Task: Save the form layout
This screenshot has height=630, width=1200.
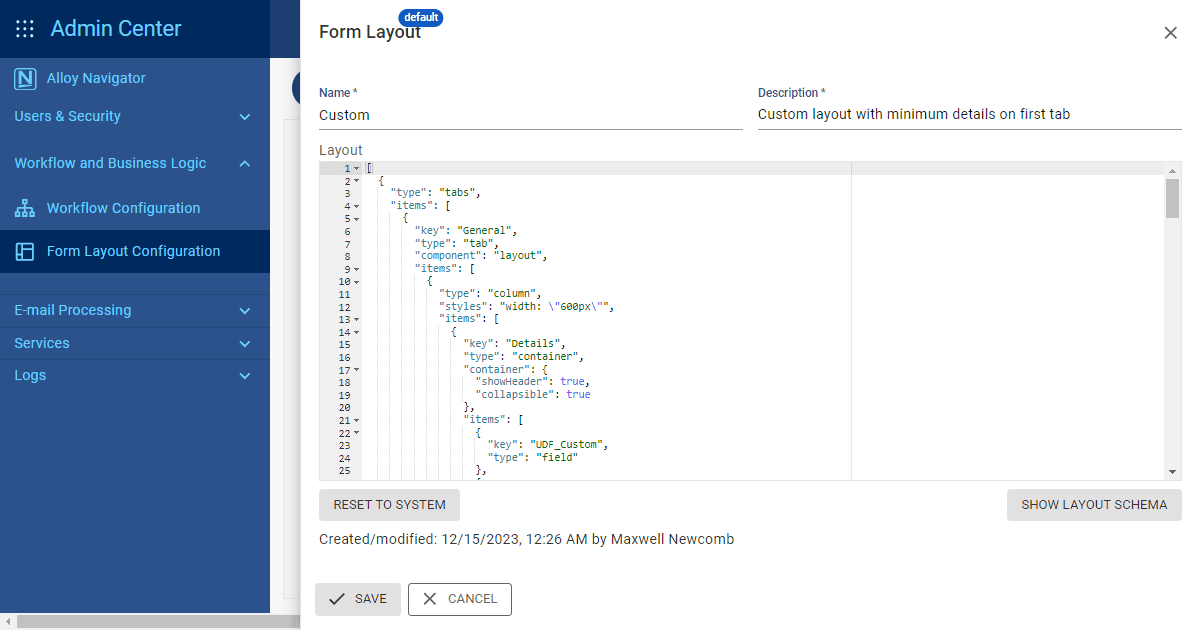Action: pyautogui.click(x=358, y=599)
